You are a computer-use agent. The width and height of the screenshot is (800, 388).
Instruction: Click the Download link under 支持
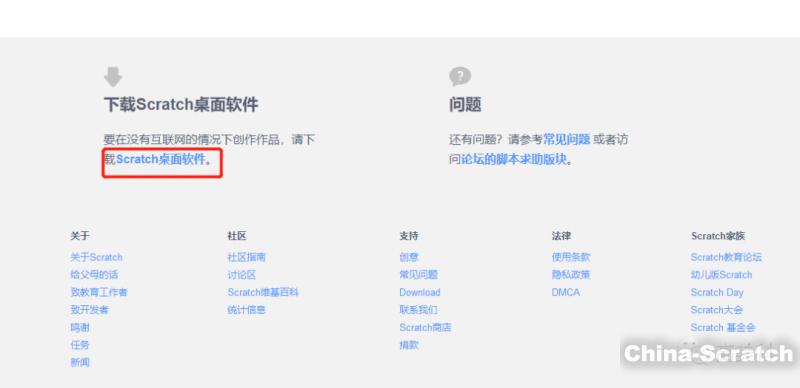pyautogui.click(x=420, y=292)
